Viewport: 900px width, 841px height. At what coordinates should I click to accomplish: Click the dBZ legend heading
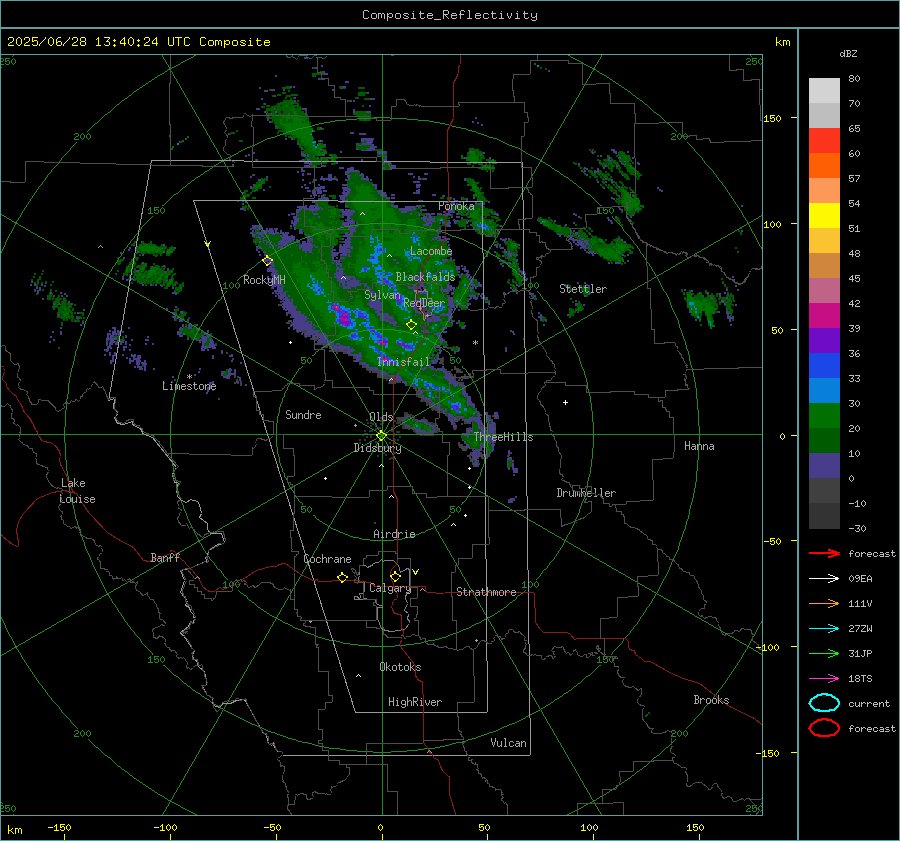(848, 53)
